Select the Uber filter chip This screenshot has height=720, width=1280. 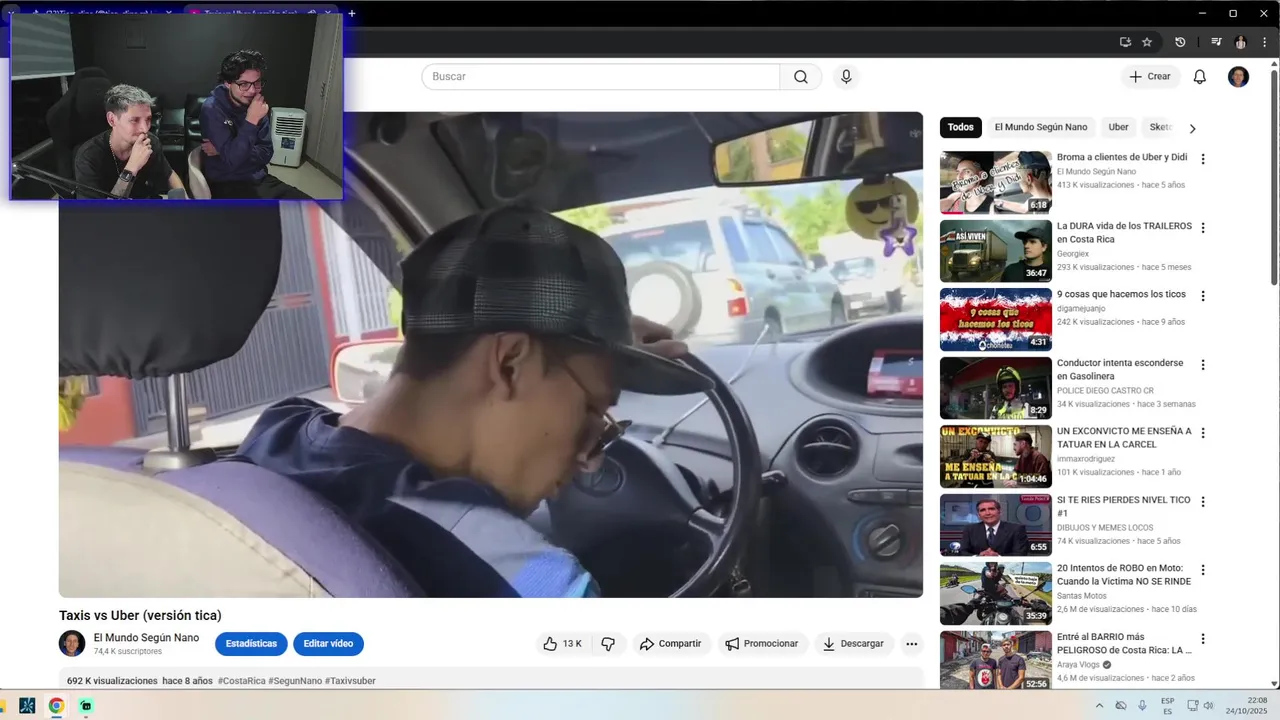tap(1118, 127)
